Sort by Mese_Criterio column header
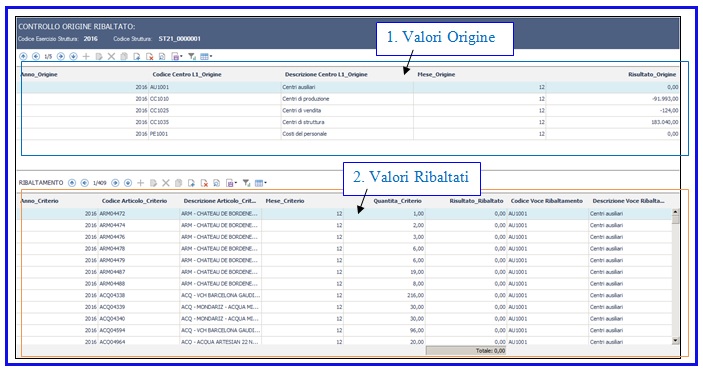The height and width of the screenshot is (370, 703). pos(285,201)
